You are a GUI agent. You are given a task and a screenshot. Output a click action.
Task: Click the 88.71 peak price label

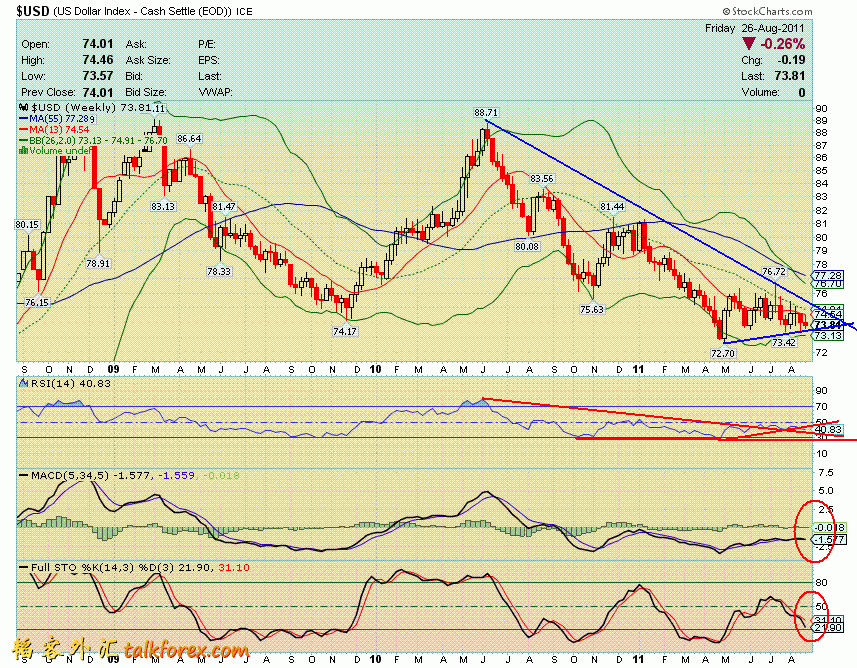(x=486, y=113)
